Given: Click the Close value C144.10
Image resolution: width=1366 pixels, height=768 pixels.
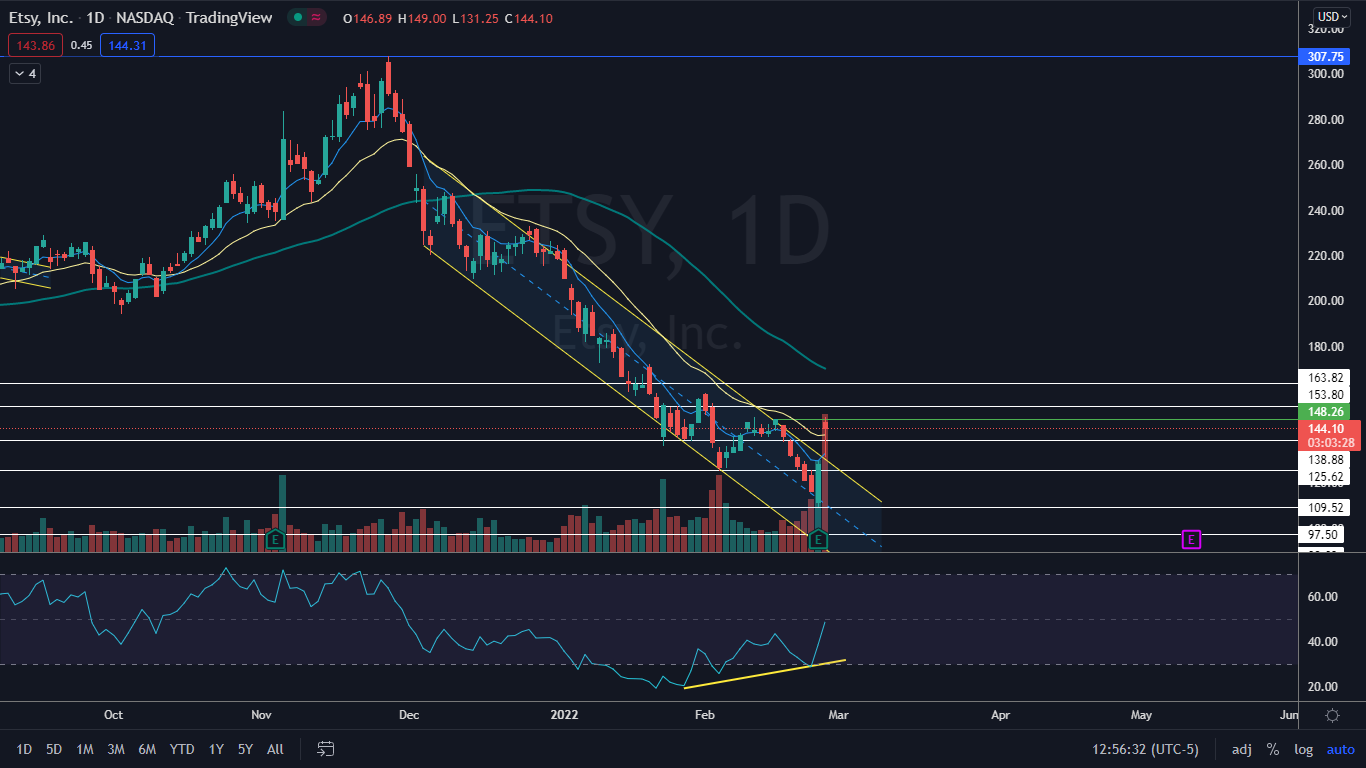Looking at the screenshot, I should [x=528, y=18].
